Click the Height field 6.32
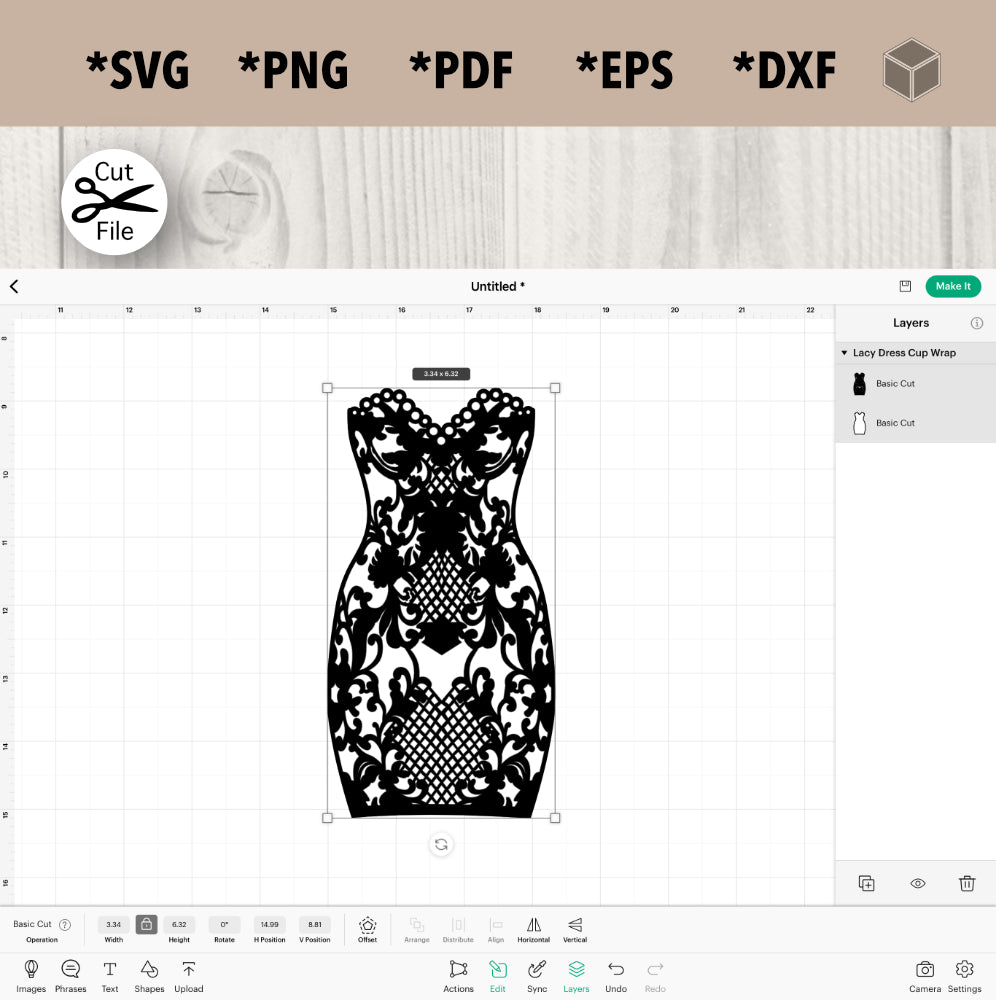The image size is (996, 1000). coord(179,924)
